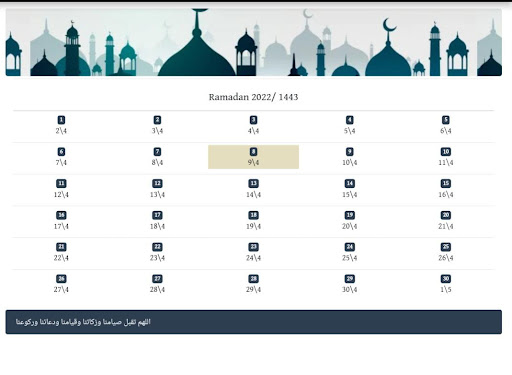Image resolution: width=512 pixels, height=375 pixels.
Task: Select Ramadan day 19 badge
Action: [349, 215]
